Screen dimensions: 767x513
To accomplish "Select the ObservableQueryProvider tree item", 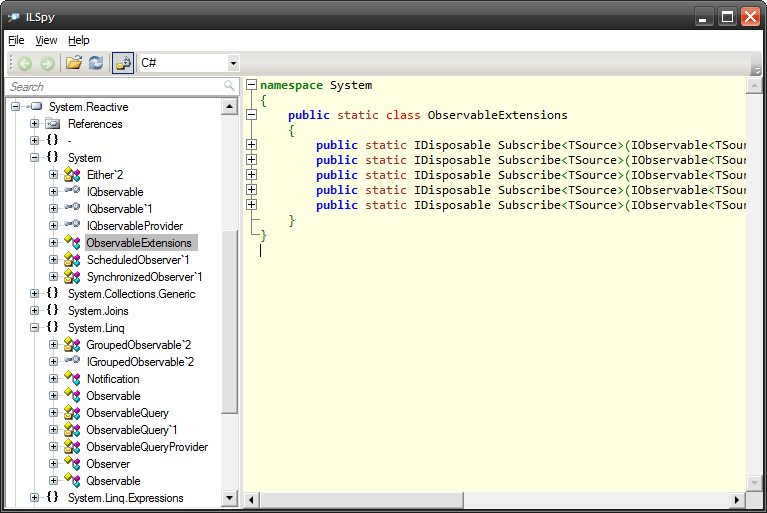I will (147, 447).
